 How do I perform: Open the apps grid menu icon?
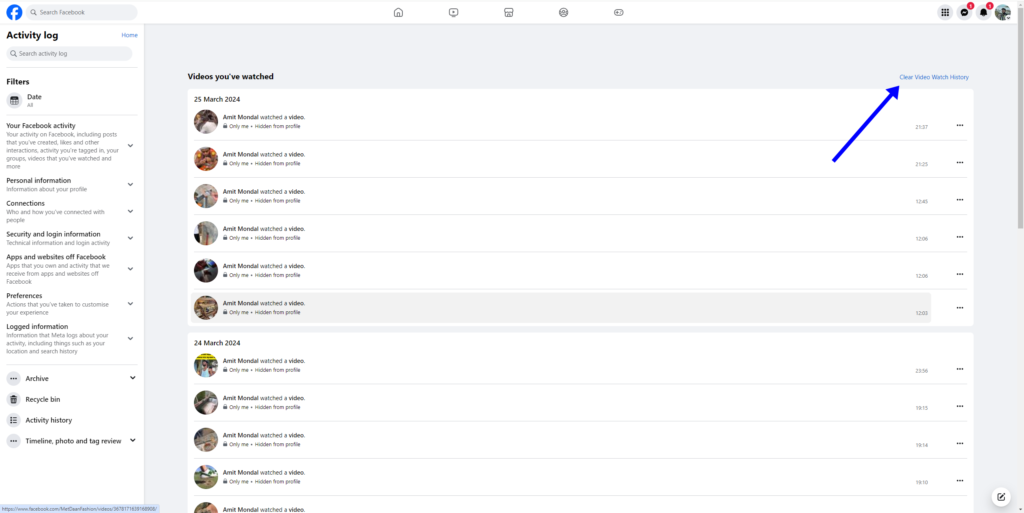coord(945,12)
